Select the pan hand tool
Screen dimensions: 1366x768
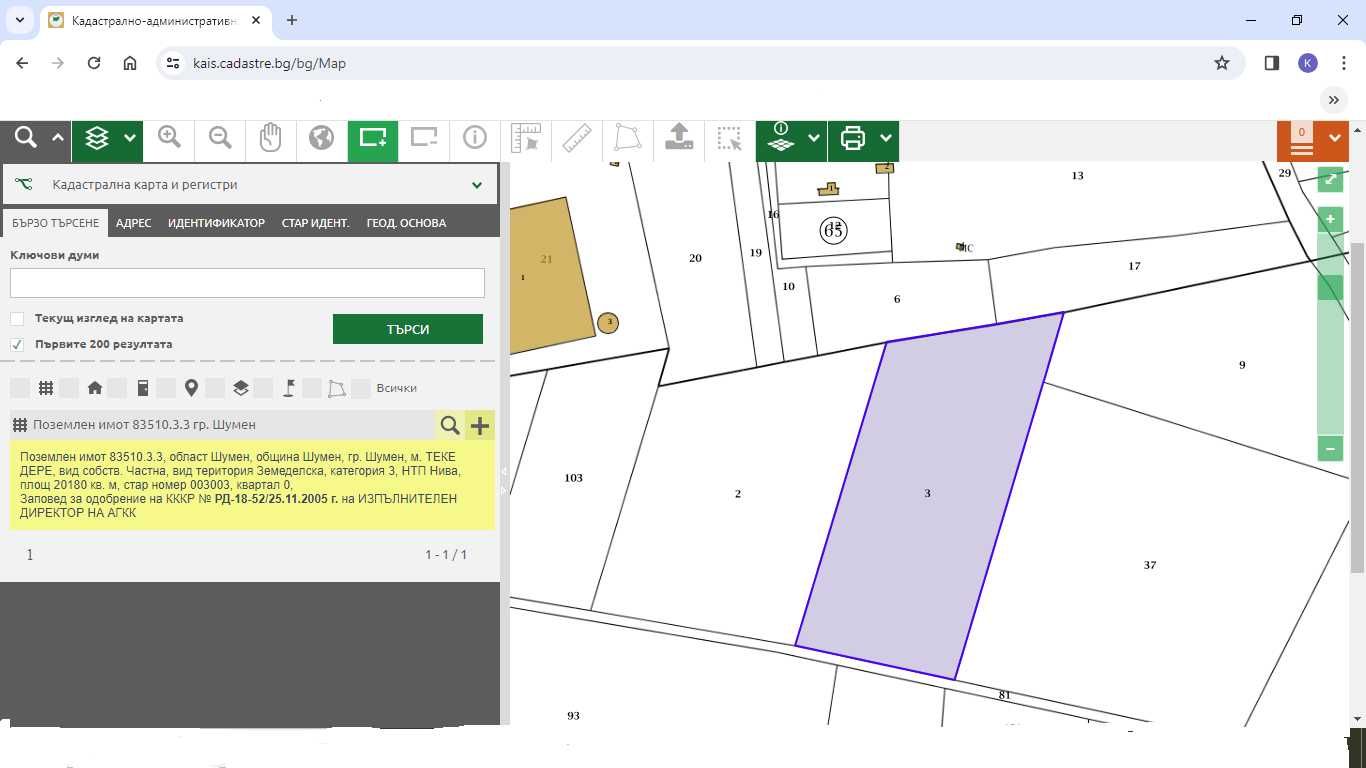point(271,139)
